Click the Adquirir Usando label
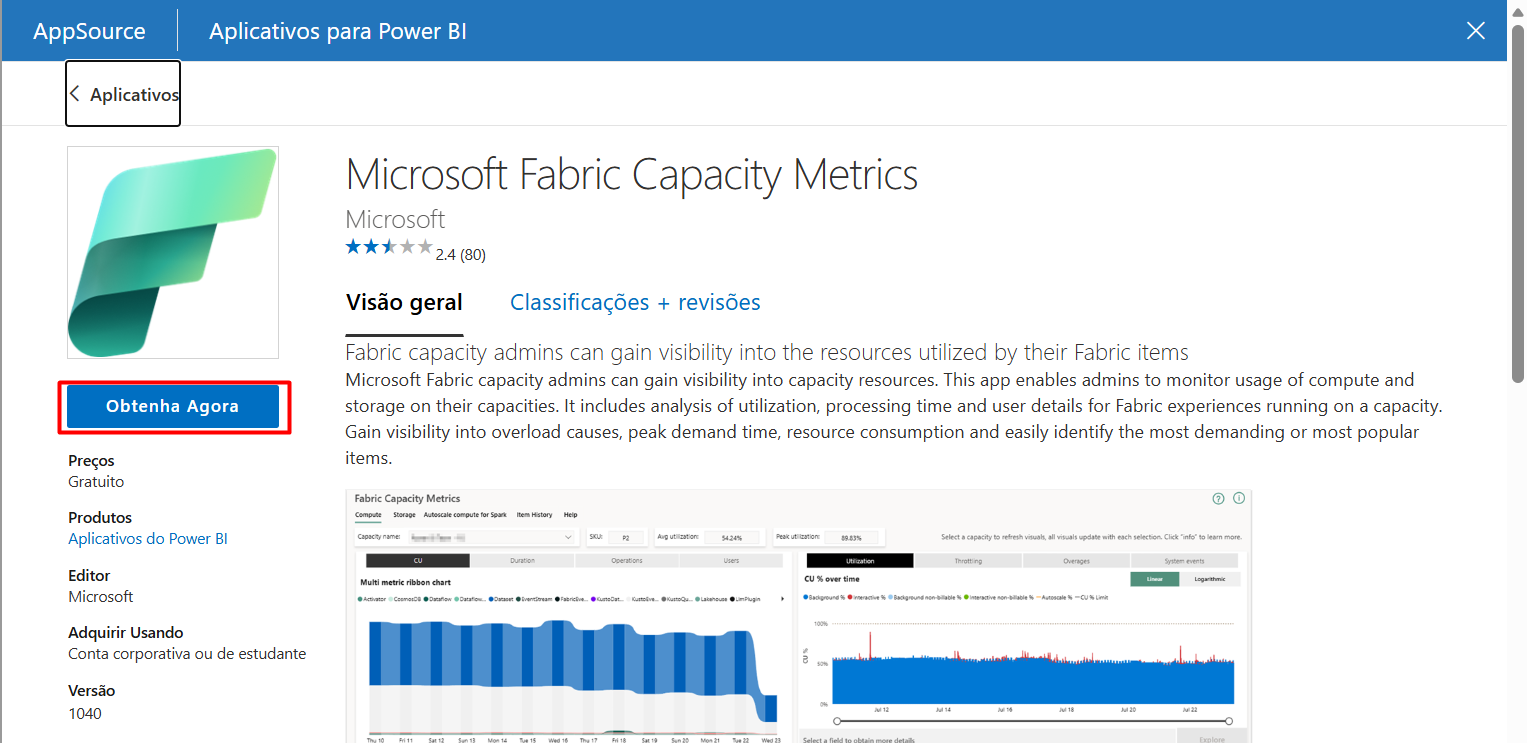The width and height of the screenshot is (1527, 743). (x=126, y=633)
